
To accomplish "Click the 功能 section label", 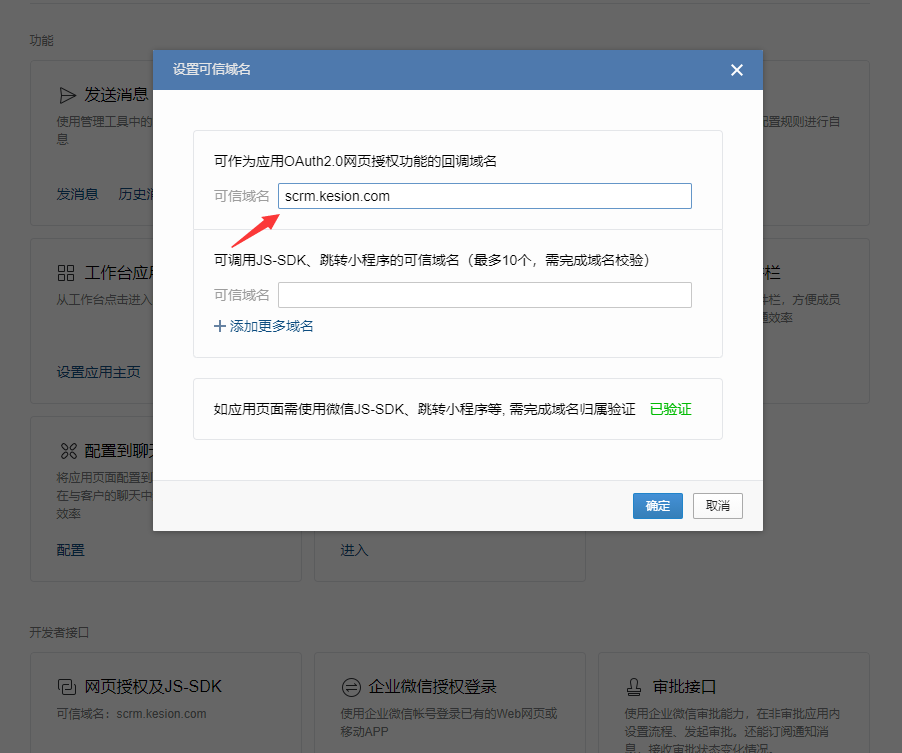I will click(x=41, y=40).
